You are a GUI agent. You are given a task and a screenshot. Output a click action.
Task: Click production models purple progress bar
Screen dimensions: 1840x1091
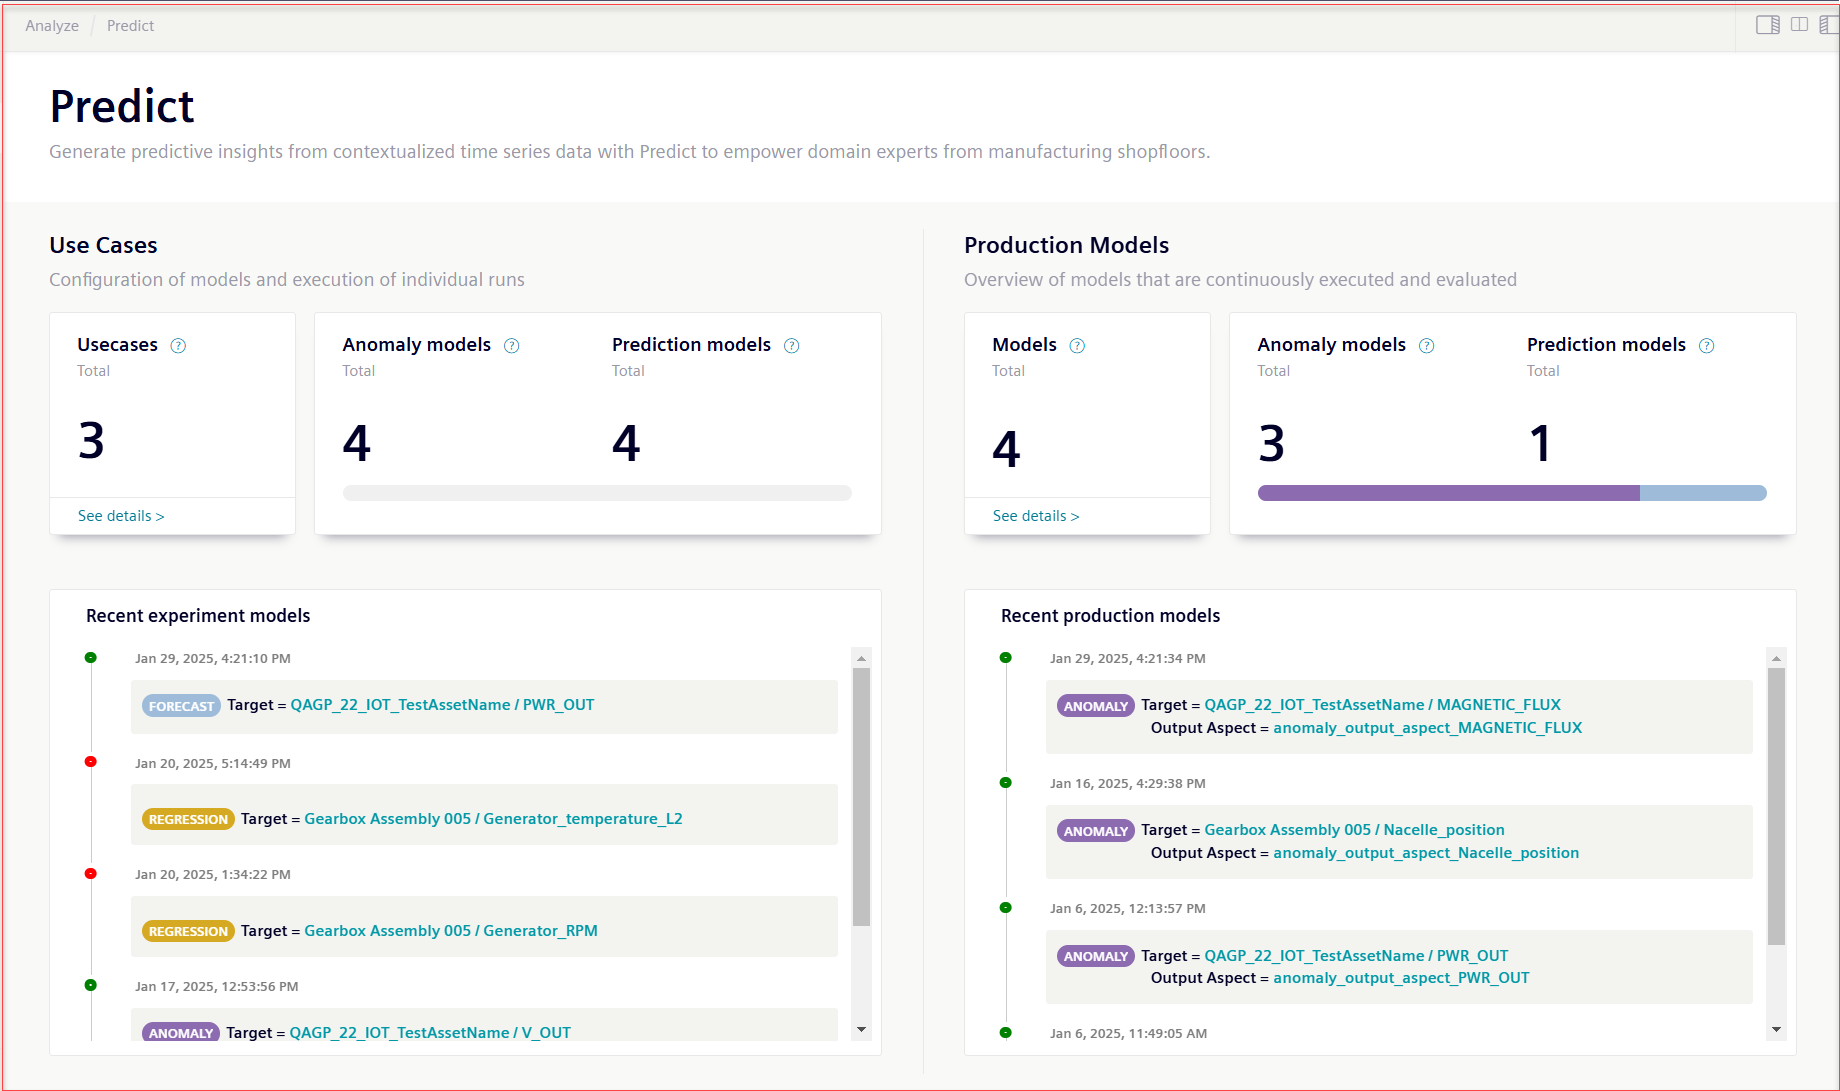click(x=1448, y=493)
